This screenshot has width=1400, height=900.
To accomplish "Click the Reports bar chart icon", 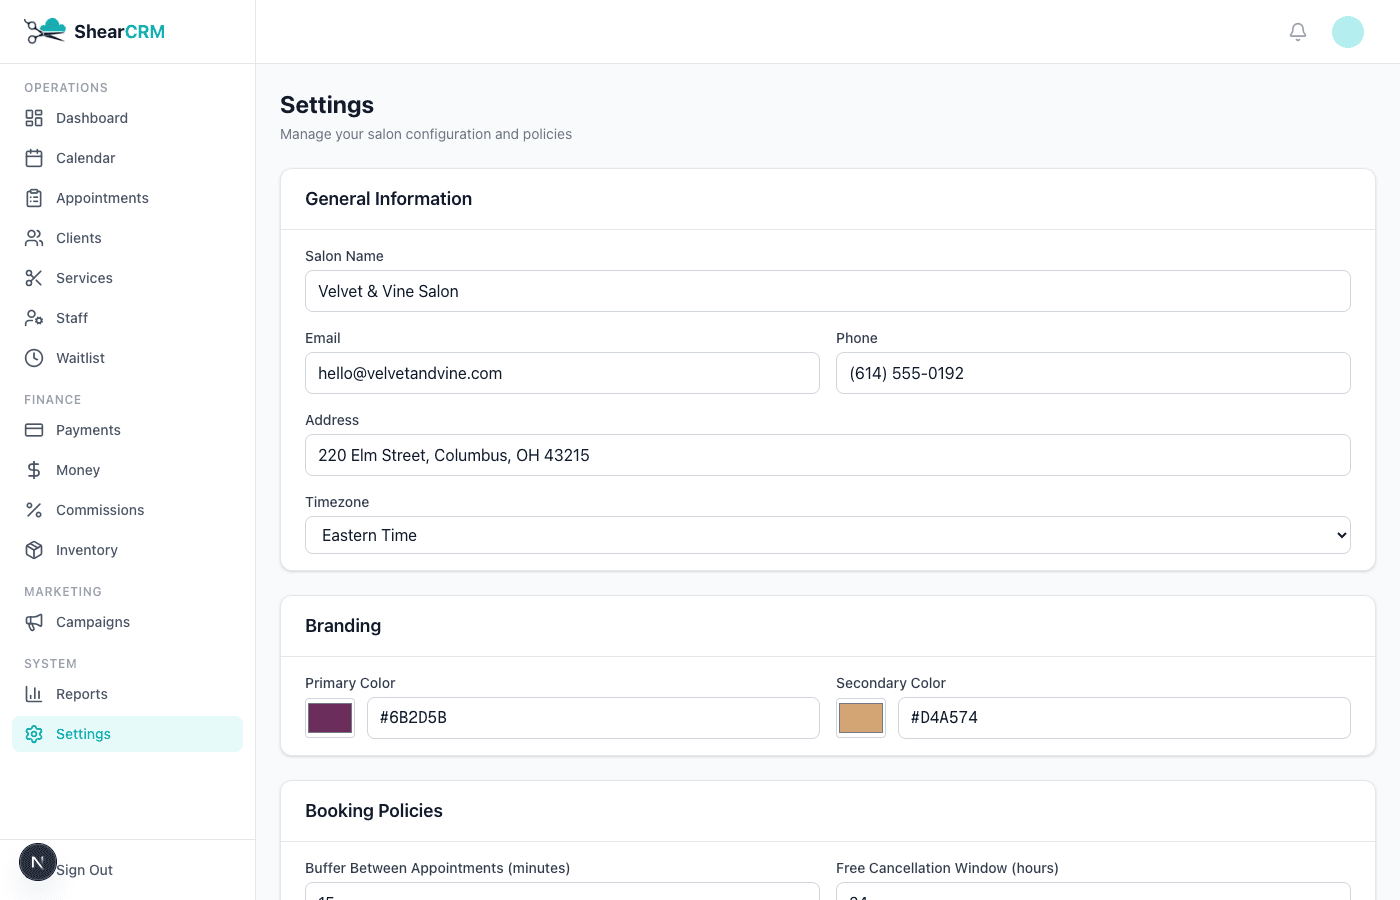I will [x=34, y=694].
